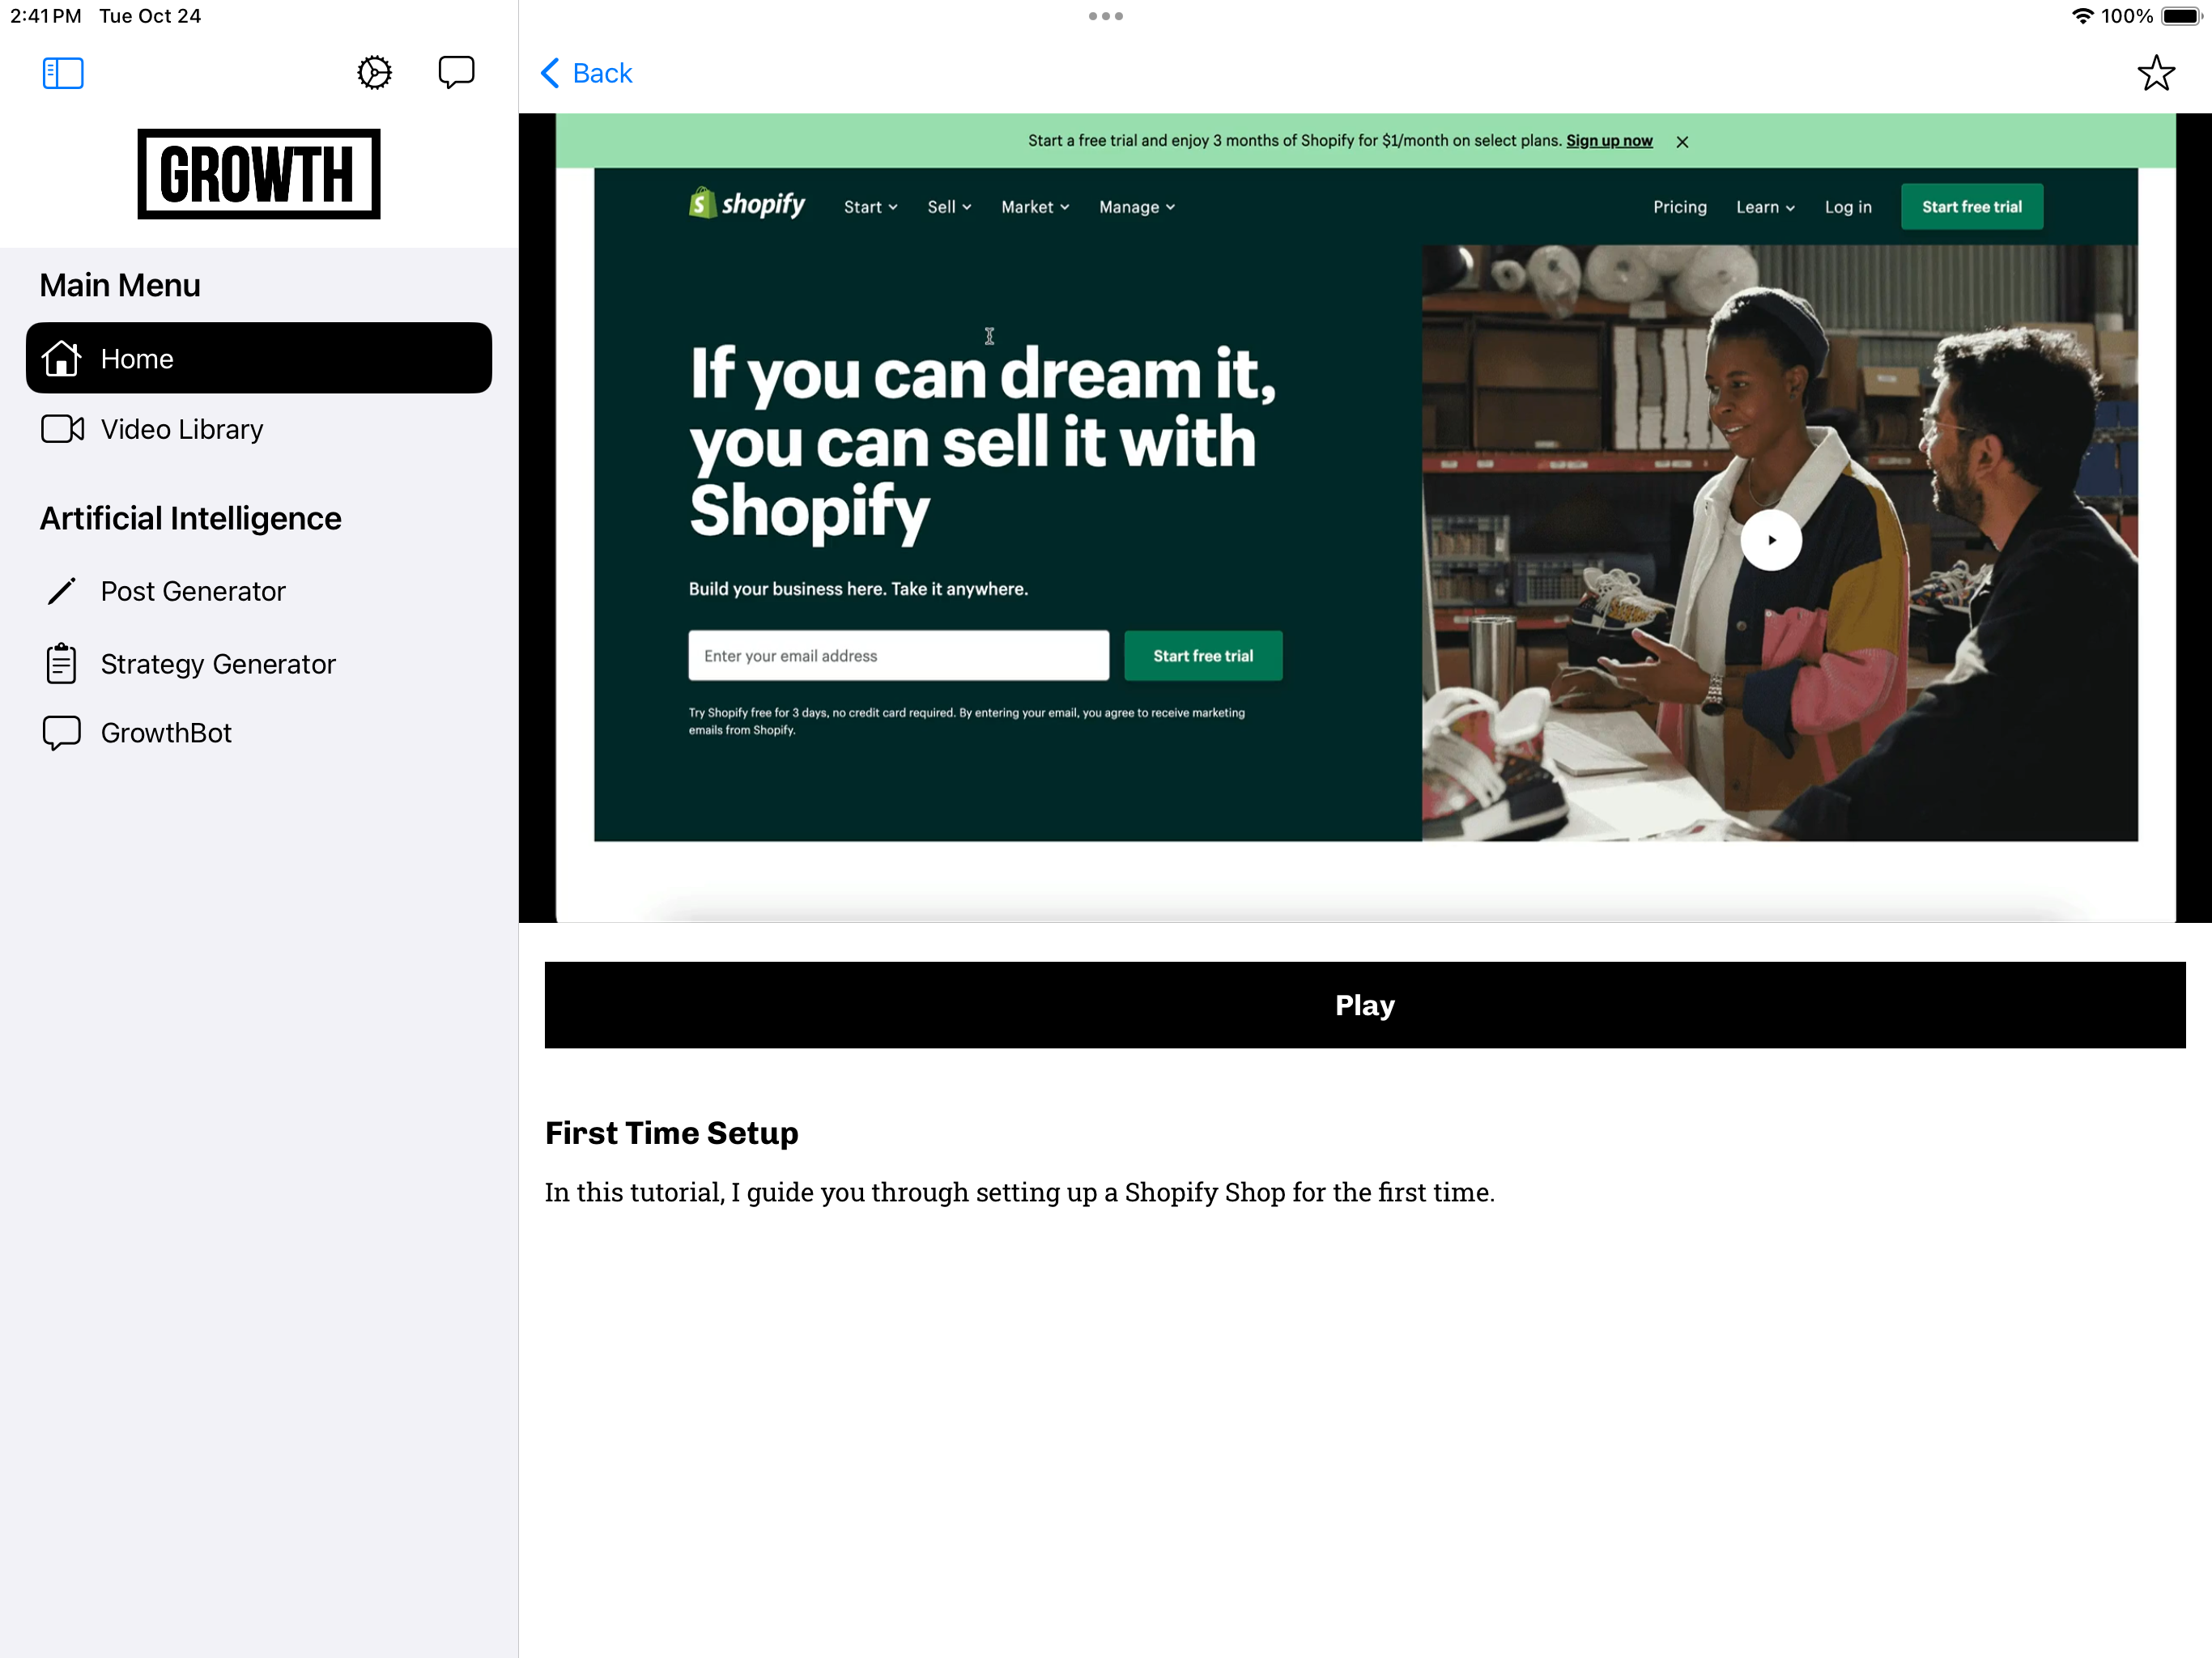Click Sign up now link in banner
2212x1658 pixels.
[x=1609, y=141]
